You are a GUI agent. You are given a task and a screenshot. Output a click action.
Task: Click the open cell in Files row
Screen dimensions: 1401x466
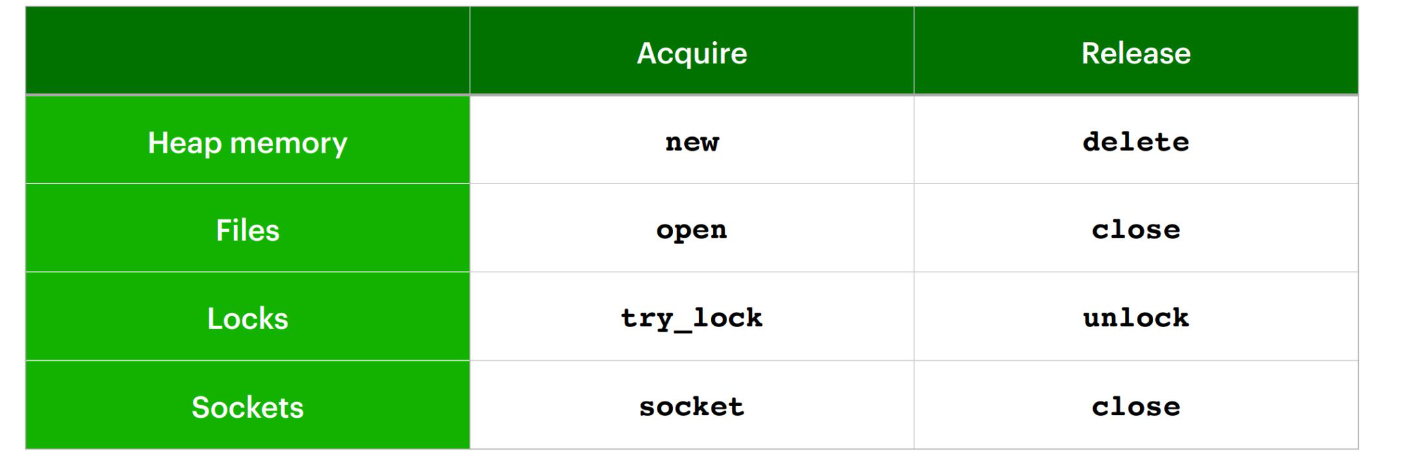pyautogui.click(x=692, y=230)
